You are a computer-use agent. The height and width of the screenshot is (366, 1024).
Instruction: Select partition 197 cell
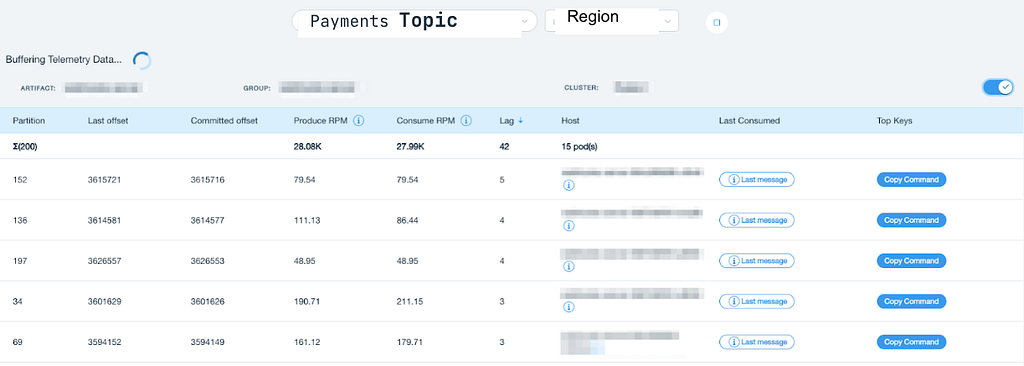20,261
